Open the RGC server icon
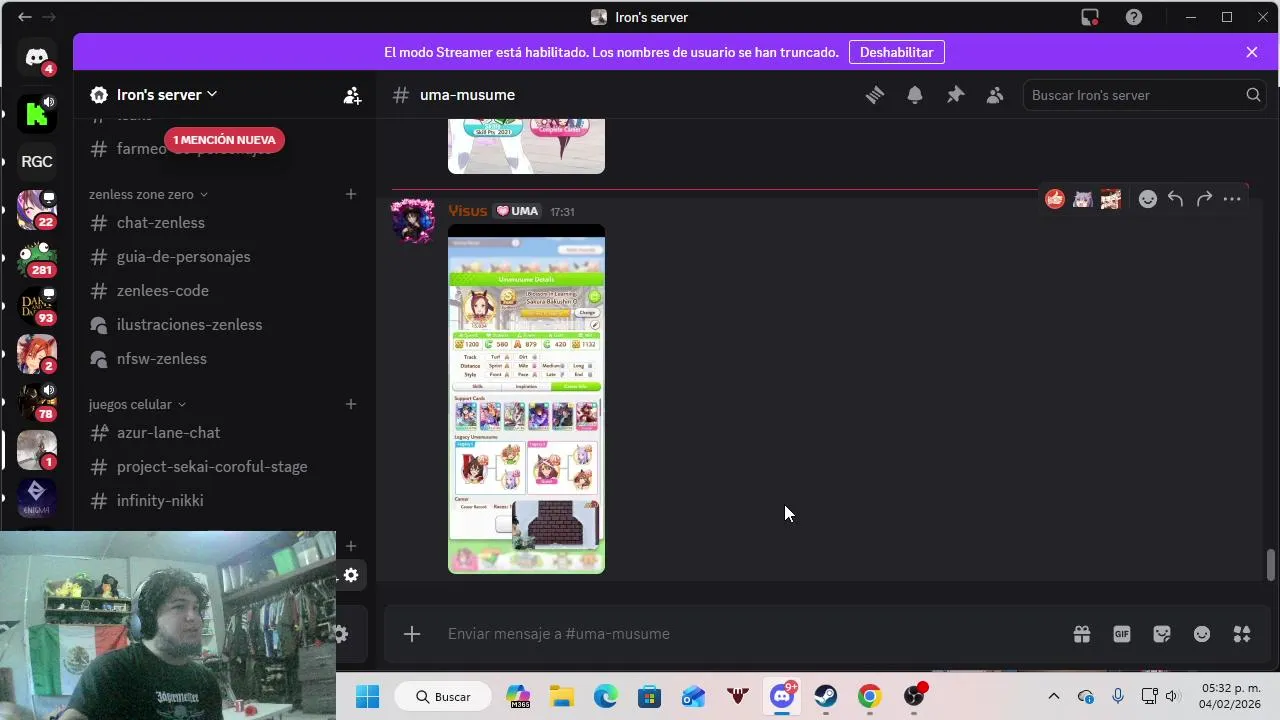Viewport: 1280px width, 720px height. 37,161
